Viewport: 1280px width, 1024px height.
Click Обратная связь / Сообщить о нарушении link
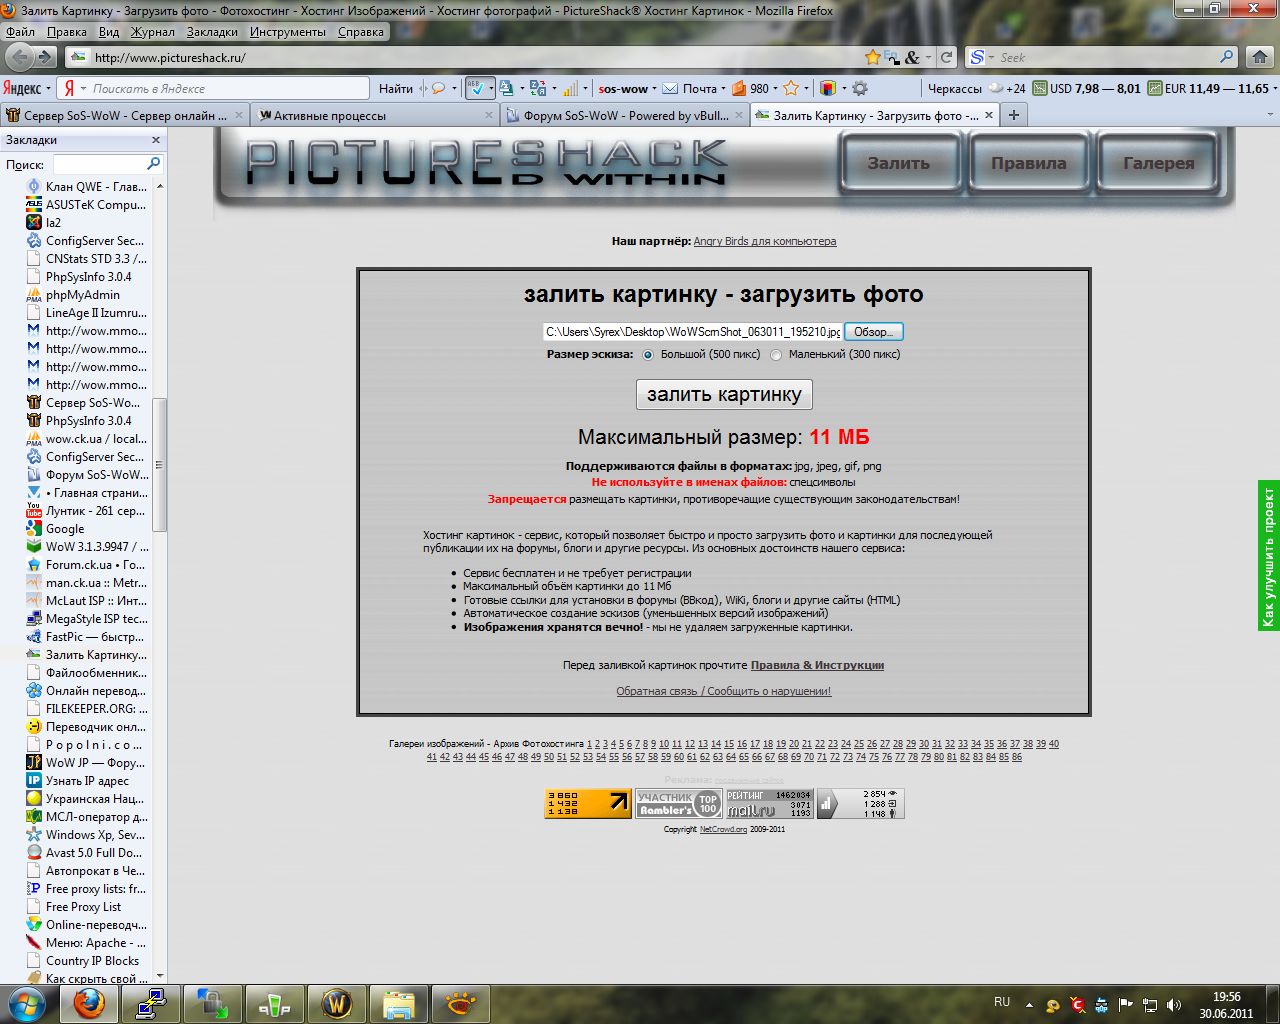pyautogui.click(x=724, y=691)
